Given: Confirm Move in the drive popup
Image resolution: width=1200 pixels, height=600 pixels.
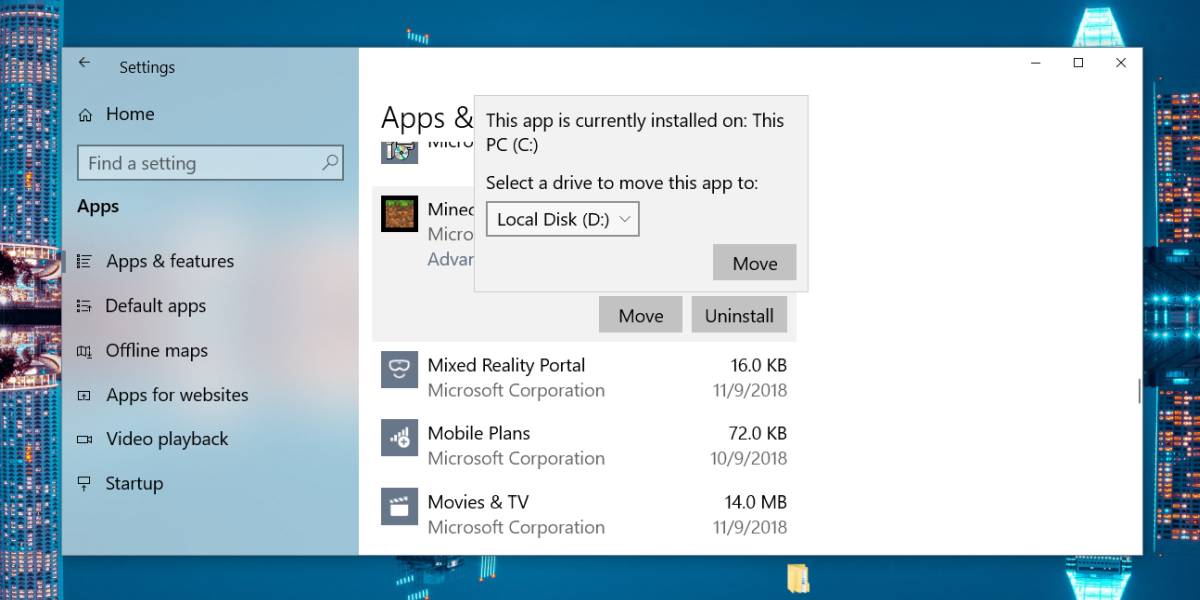Looking at the screenshot, I should [x=754, y=263].
